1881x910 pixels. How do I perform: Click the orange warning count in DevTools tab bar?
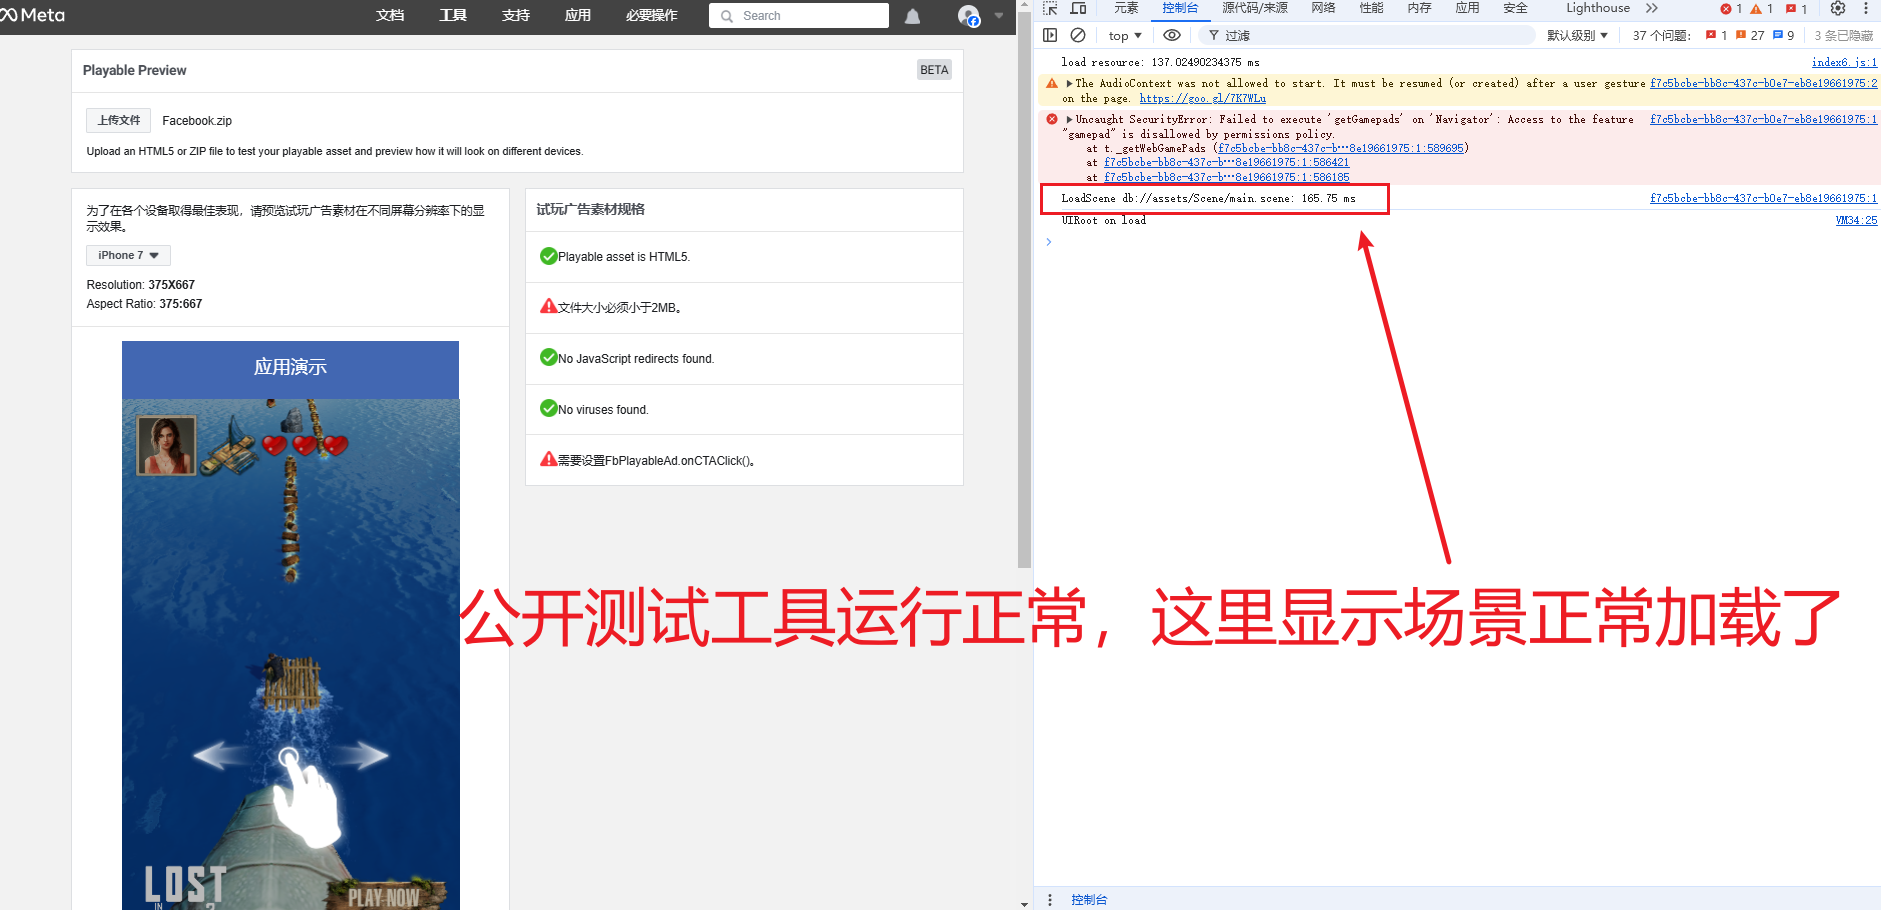click(1762, 9)
